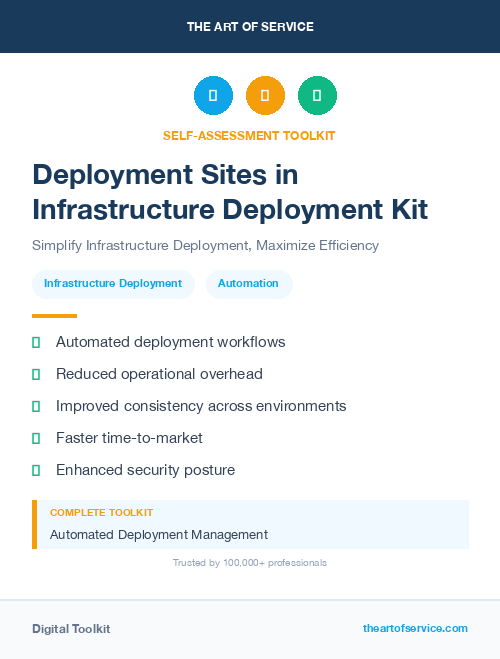Click the Complete Toolkit heading
Screen dimensions: 500x659
click(x=101, y=513)
